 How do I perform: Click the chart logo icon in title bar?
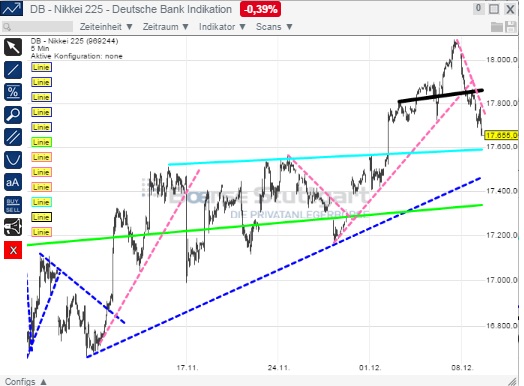coord(12,9)
